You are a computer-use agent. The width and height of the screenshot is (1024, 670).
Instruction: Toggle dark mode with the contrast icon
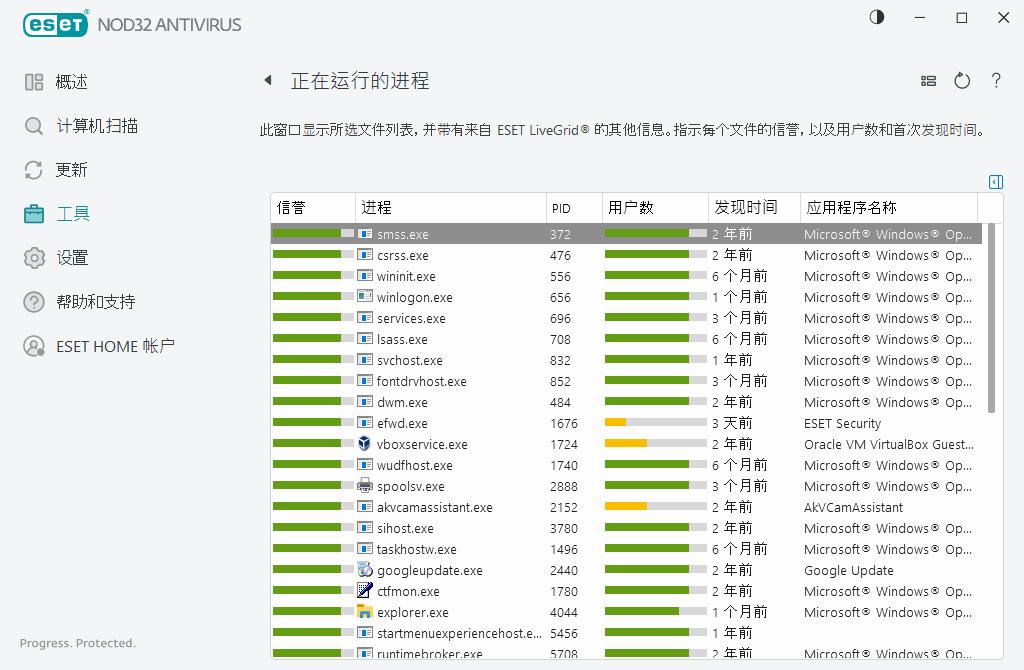click(x=876, y=17)
